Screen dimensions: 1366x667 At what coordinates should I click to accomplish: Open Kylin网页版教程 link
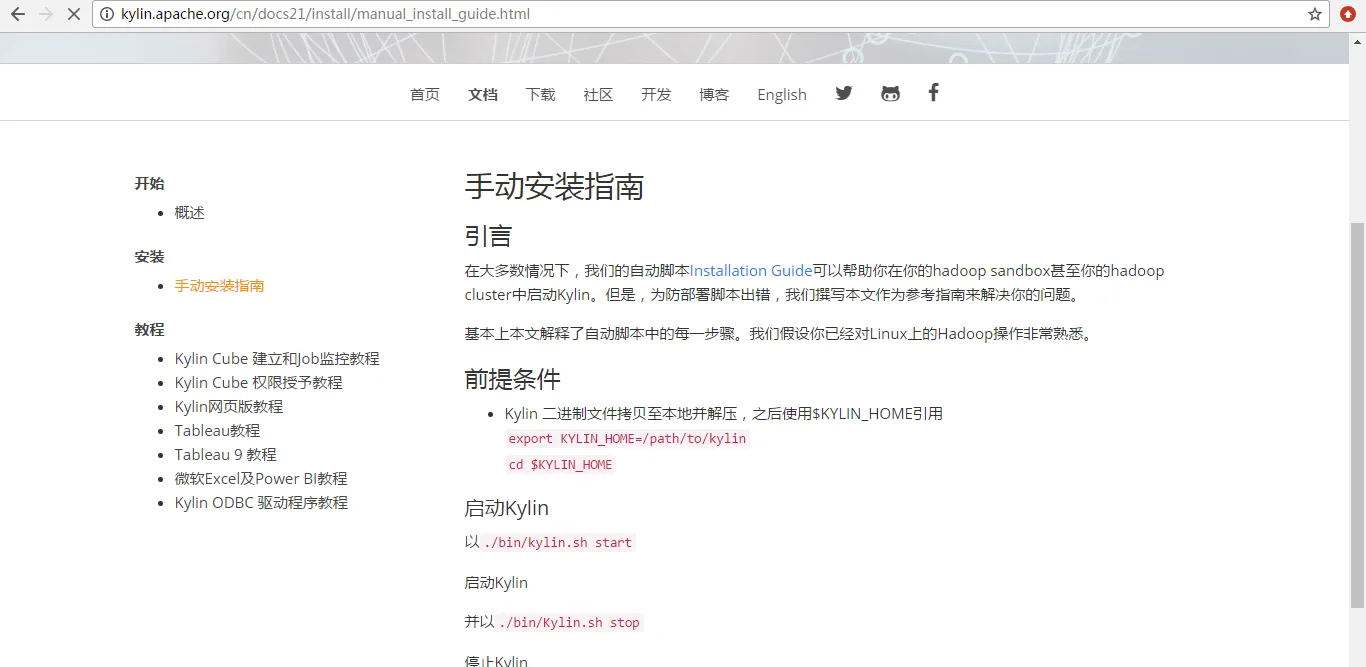[x=228, y=406]
